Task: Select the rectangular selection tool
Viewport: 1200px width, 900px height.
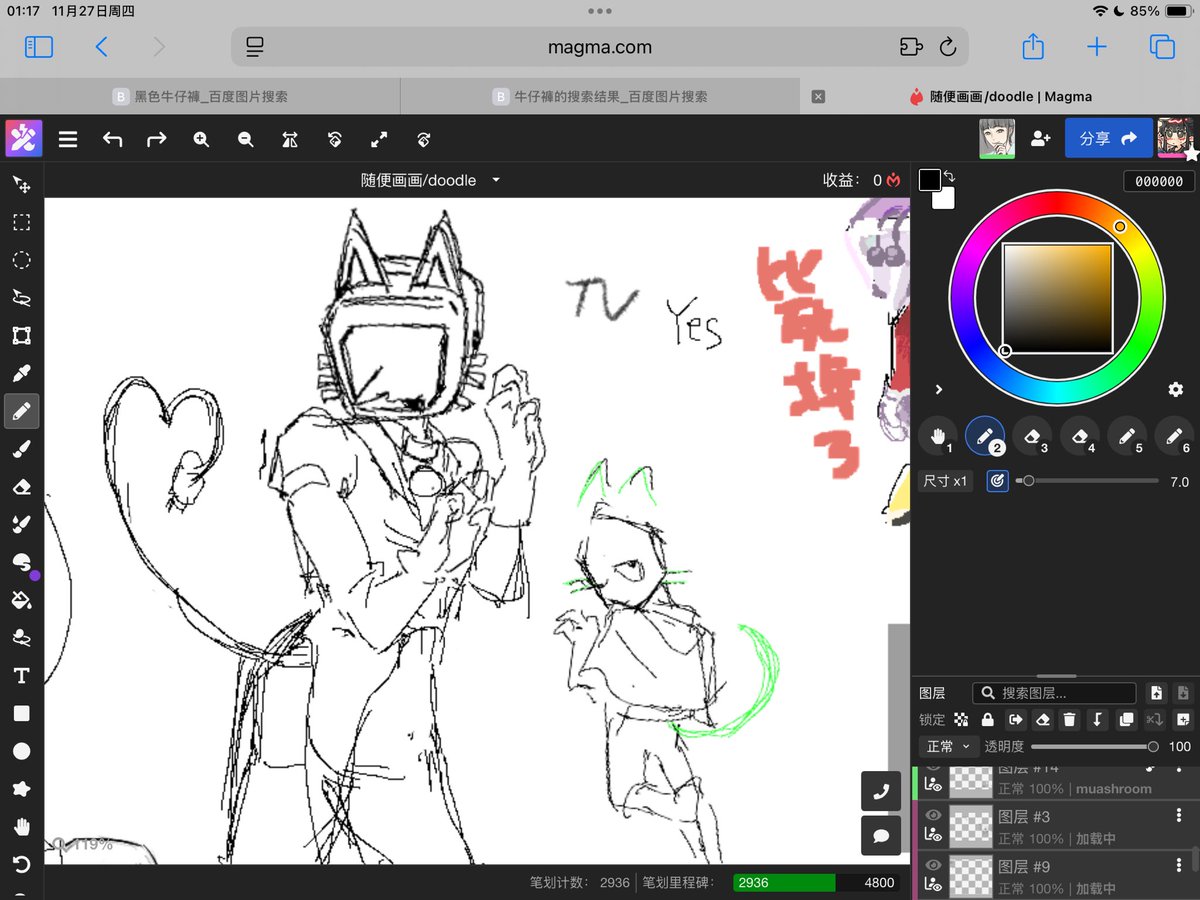Action: point(21,222)
